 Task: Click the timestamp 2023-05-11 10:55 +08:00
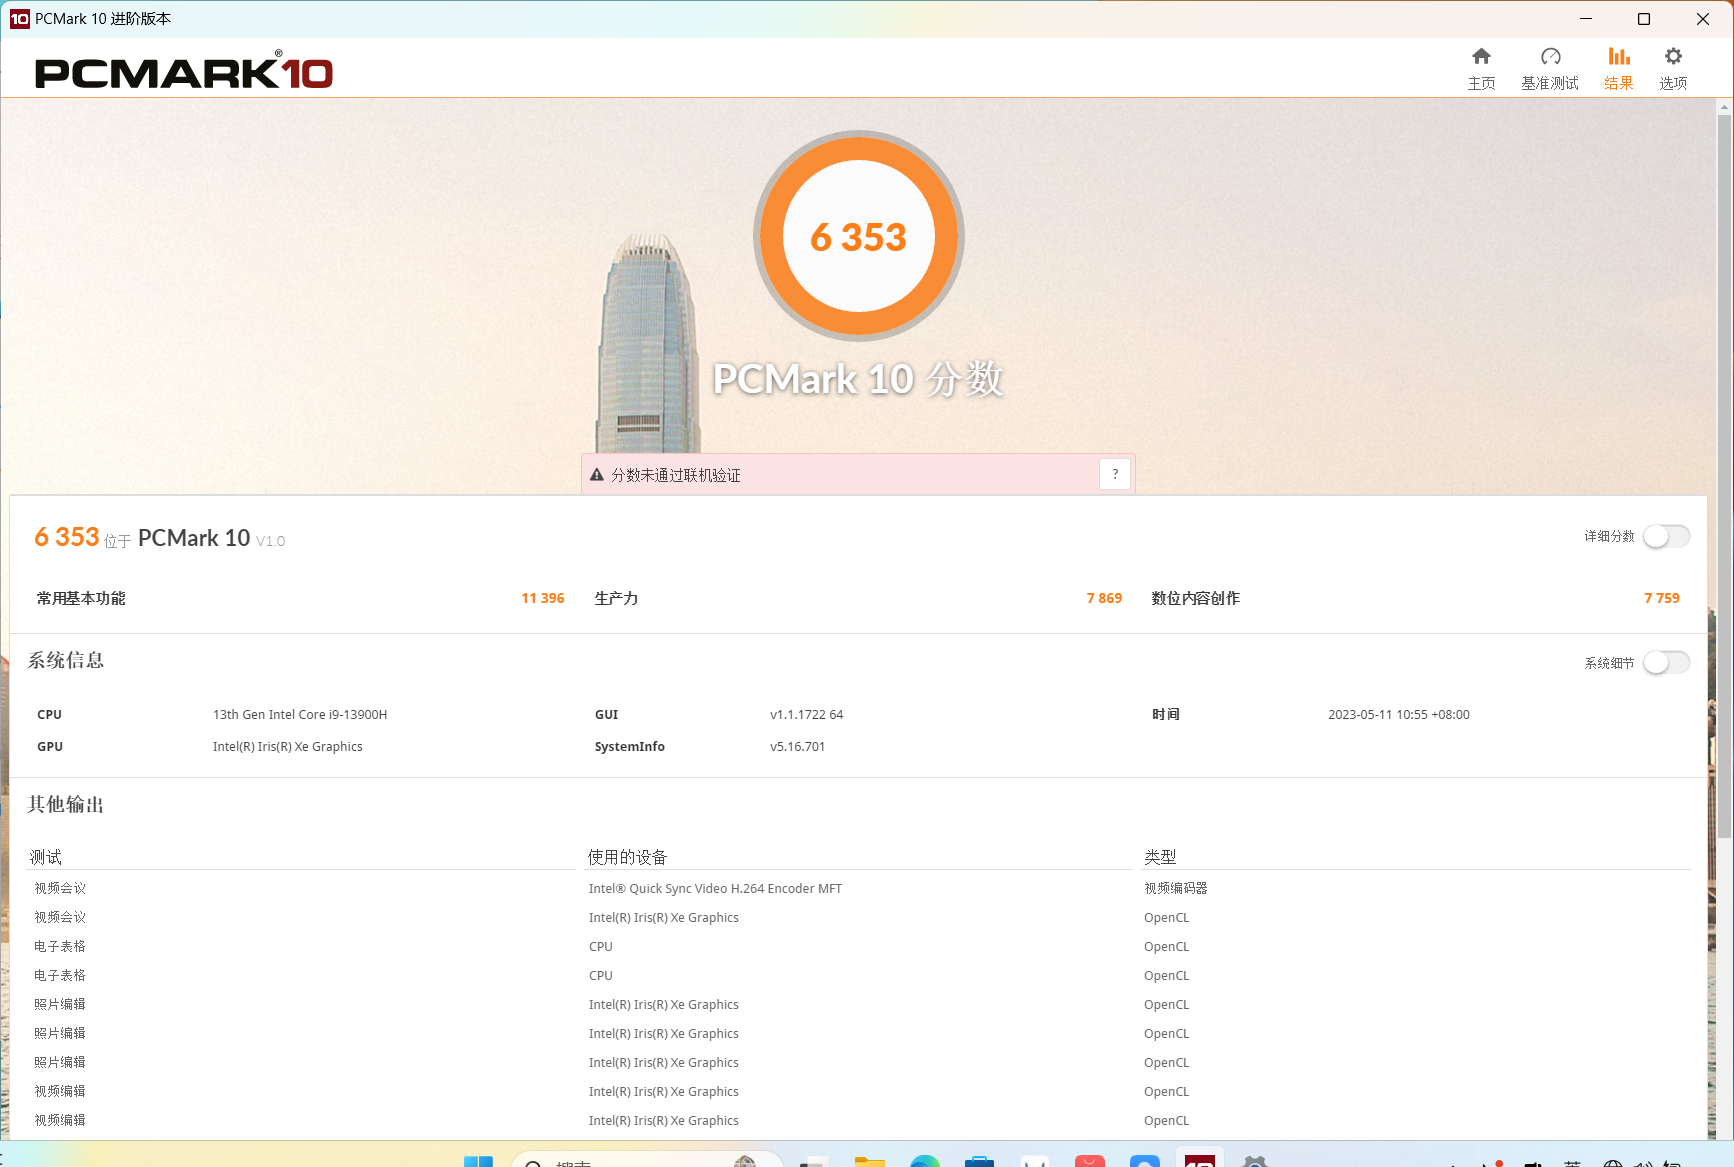(1399, 715)
